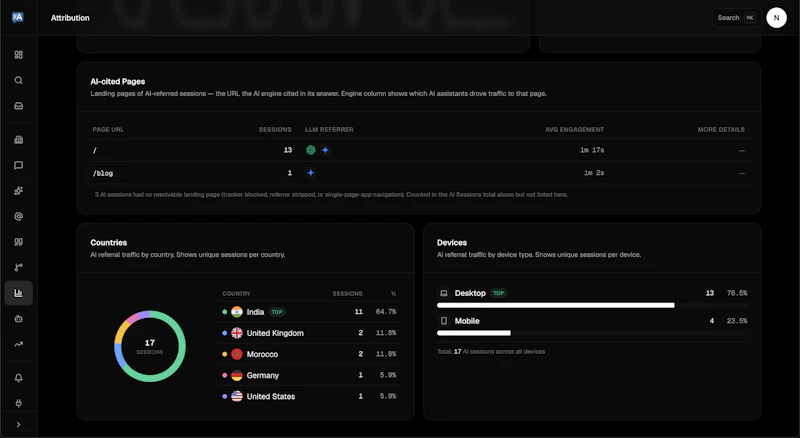Viewport: 800px width, 438px height.
Task: Click the Morocco flag icon
Action: [237, 354]
